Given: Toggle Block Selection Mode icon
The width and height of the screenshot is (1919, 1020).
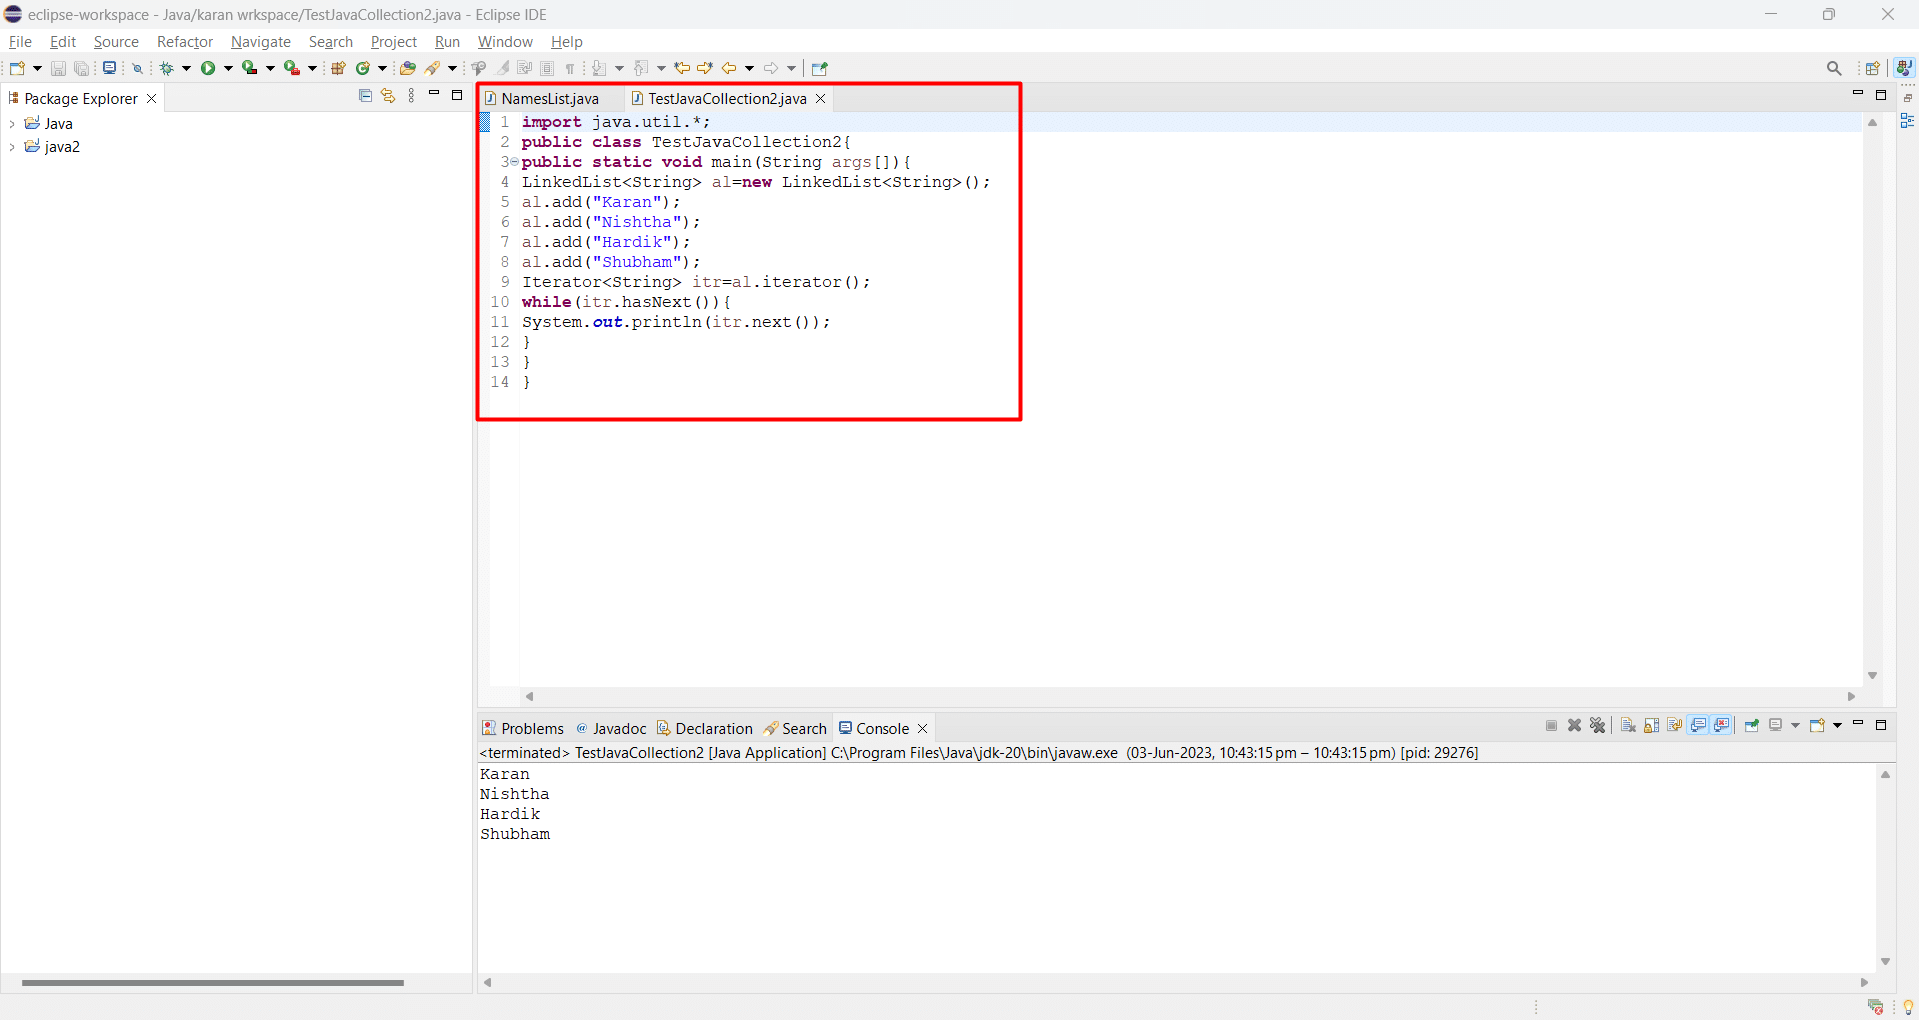Looking at the screenshot, I should pos(547,68).
